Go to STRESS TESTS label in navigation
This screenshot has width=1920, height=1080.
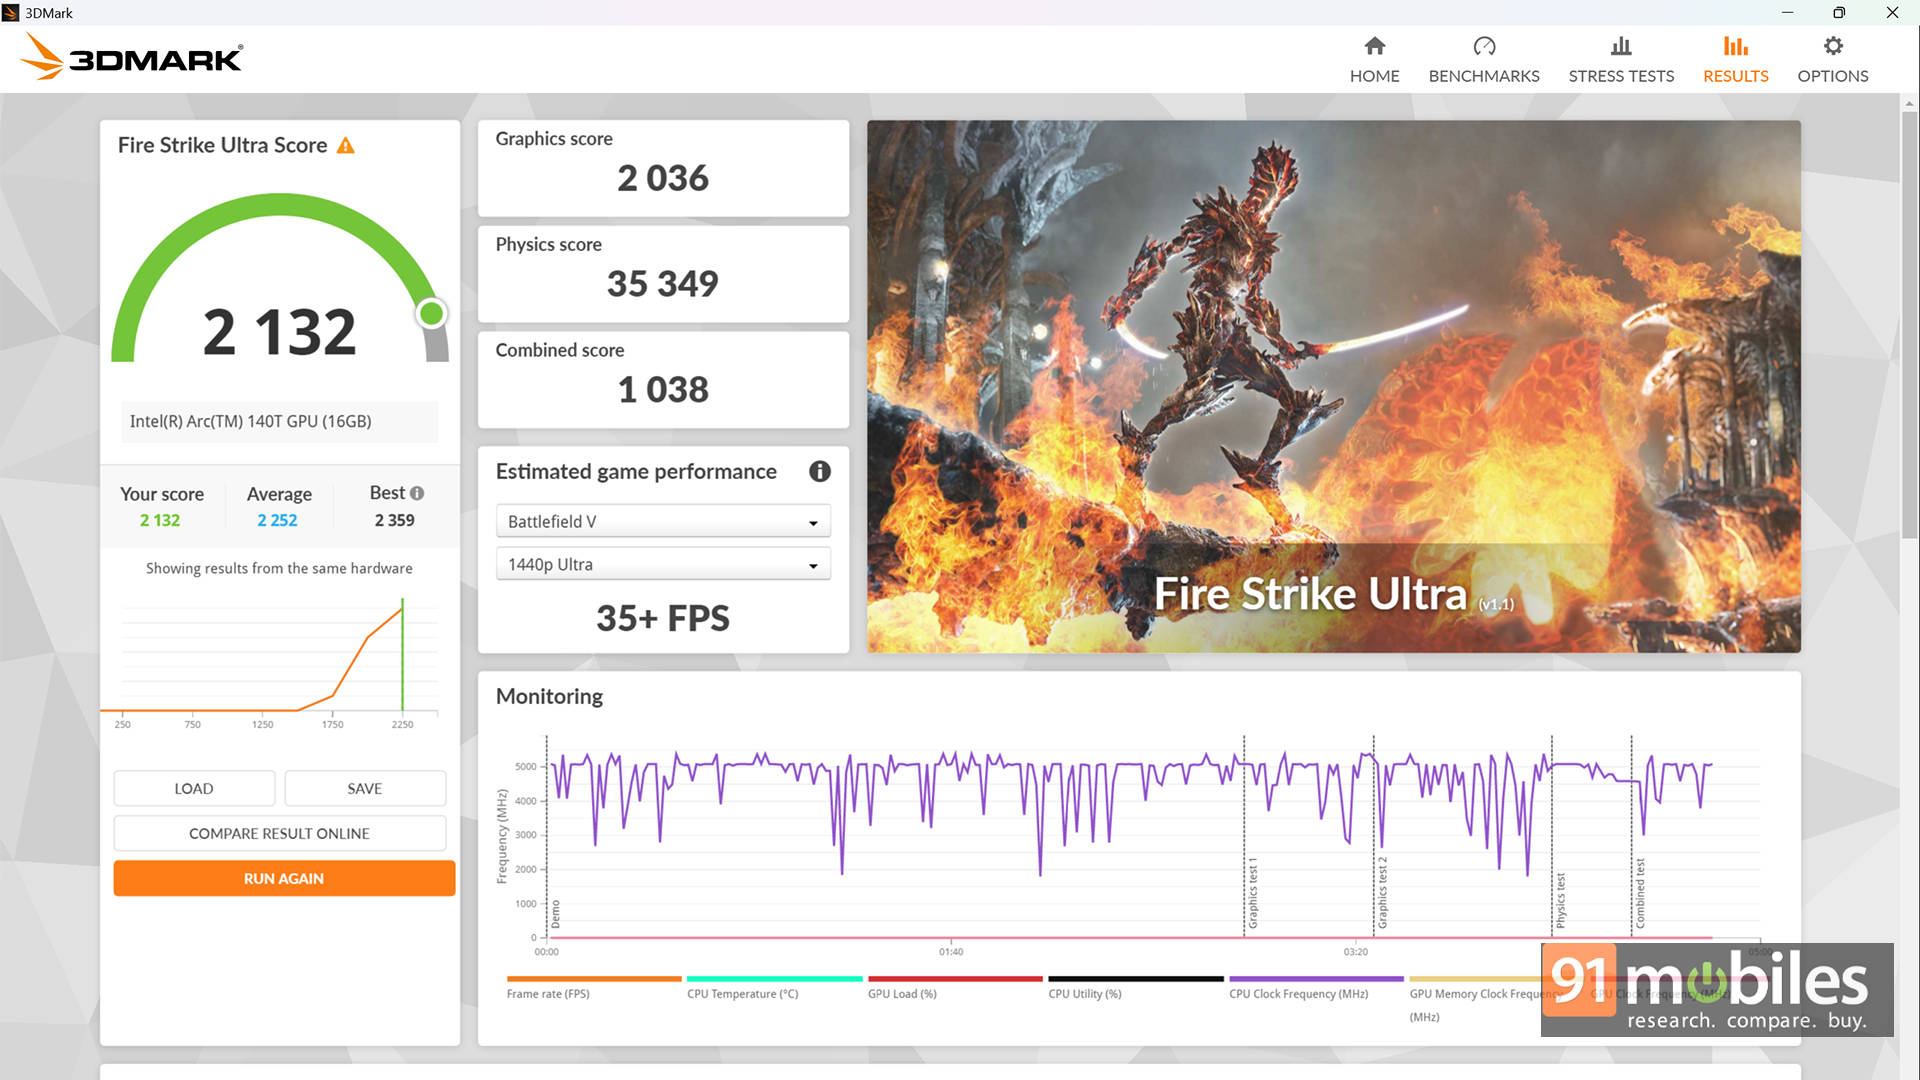coord(1621,76)
